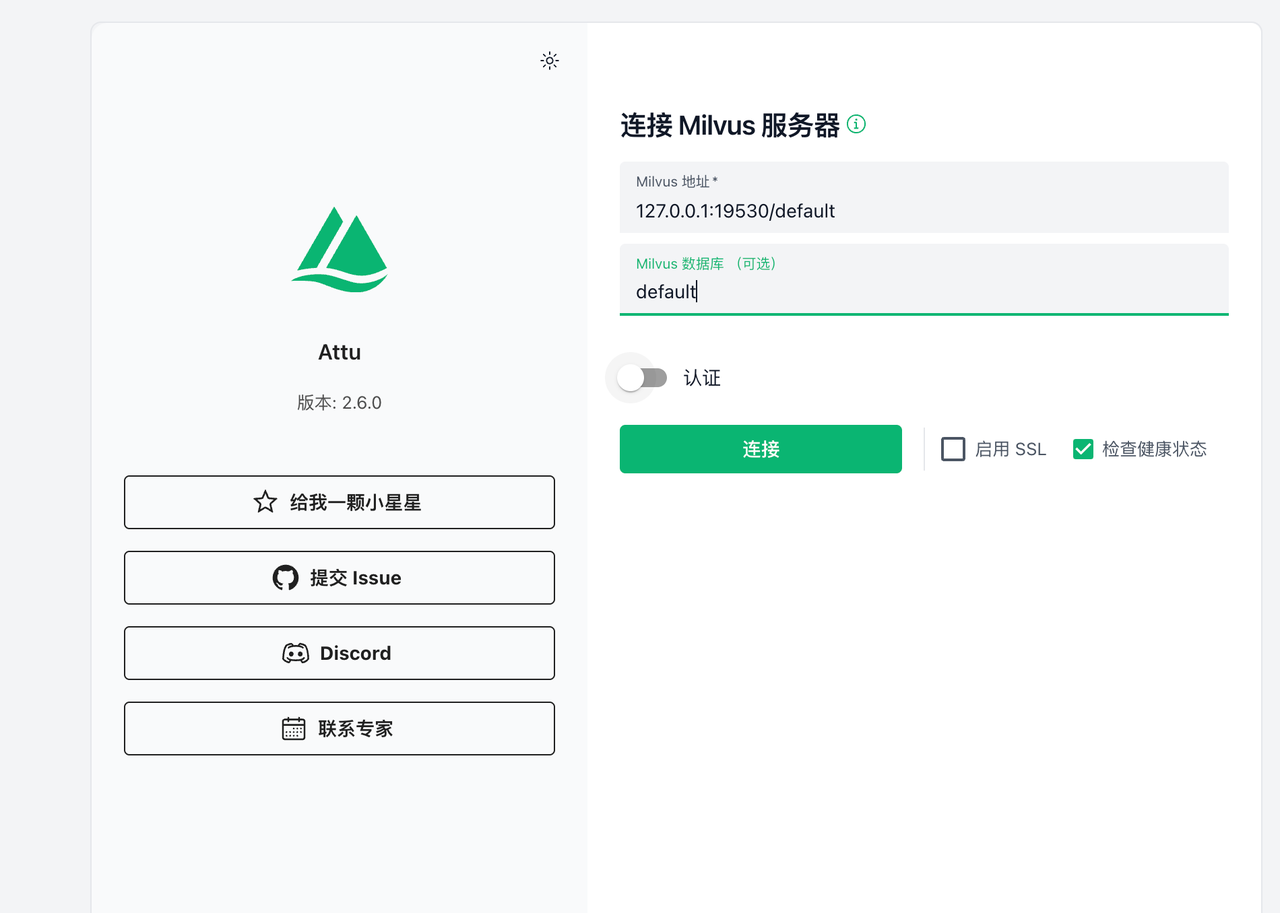The image size is (1280, 913).
Task: Focus the Milvus 地址 input field
Action: [x=924, y=198]
